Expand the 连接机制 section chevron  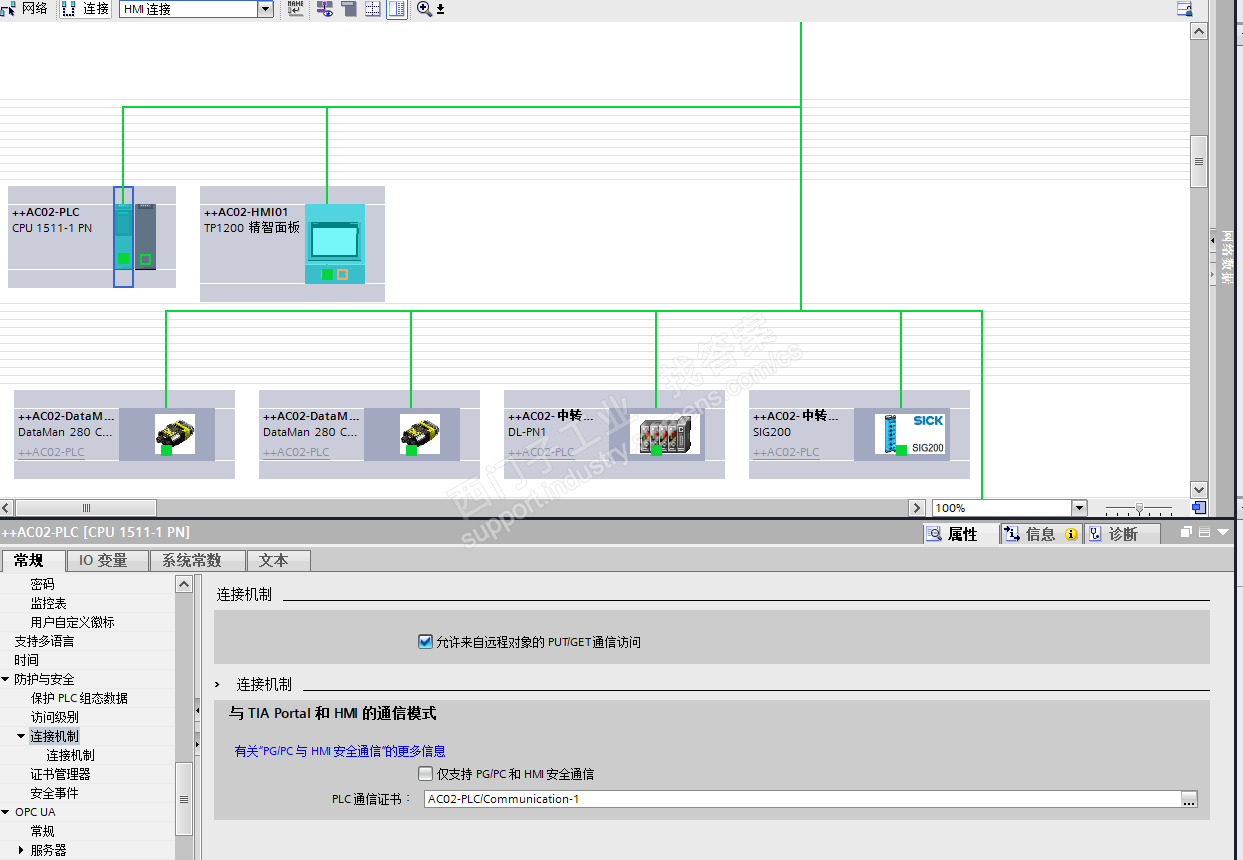pos(218,685)
